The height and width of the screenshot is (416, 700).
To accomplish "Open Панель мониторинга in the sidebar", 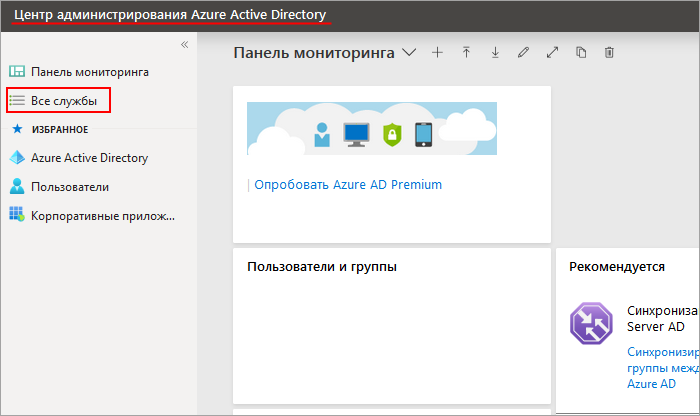I will click(90, 72).
